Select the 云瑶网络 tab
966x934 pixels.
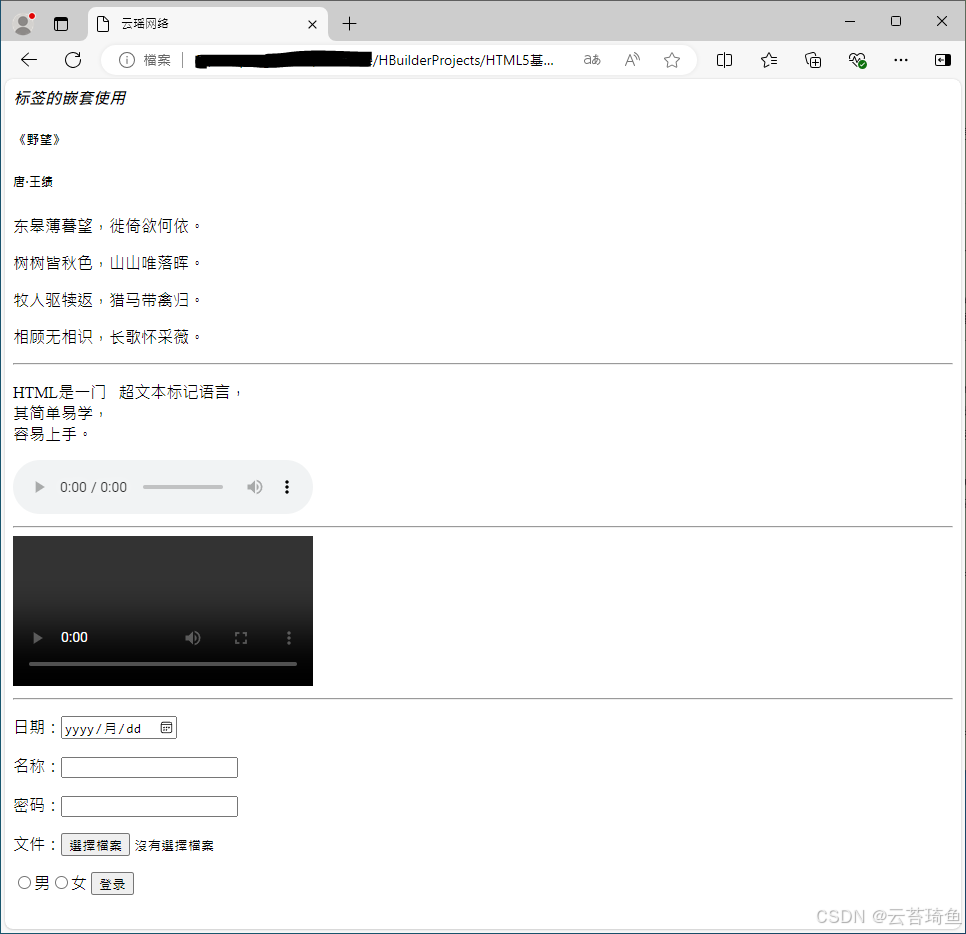(x=208, y=24)
